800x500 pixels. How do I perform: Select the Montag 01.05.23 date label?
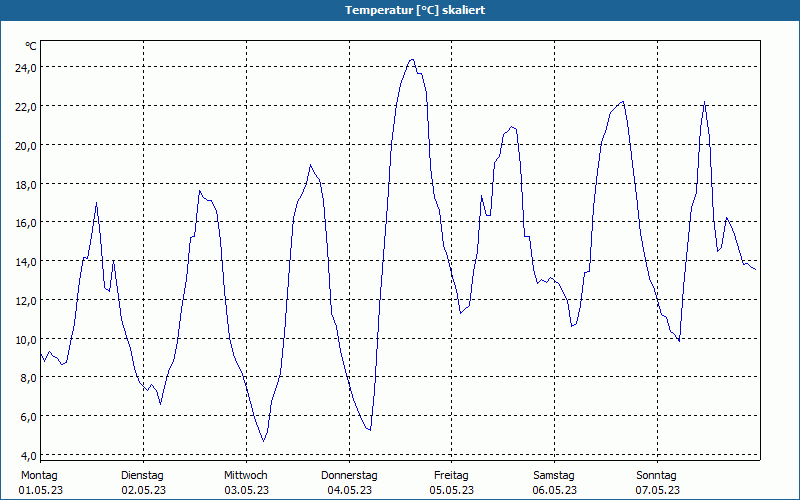click(x=41, y=483)
